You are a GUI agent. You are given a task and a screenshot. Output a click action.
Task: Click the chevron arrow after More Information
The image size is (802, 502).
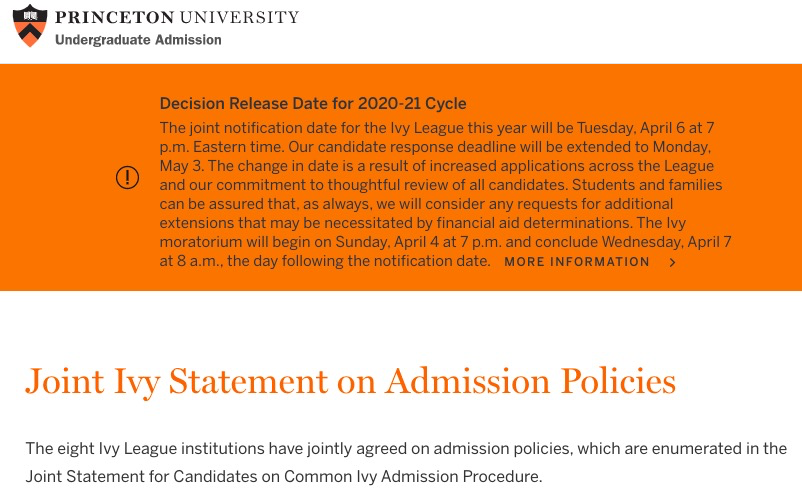[672, 263]
